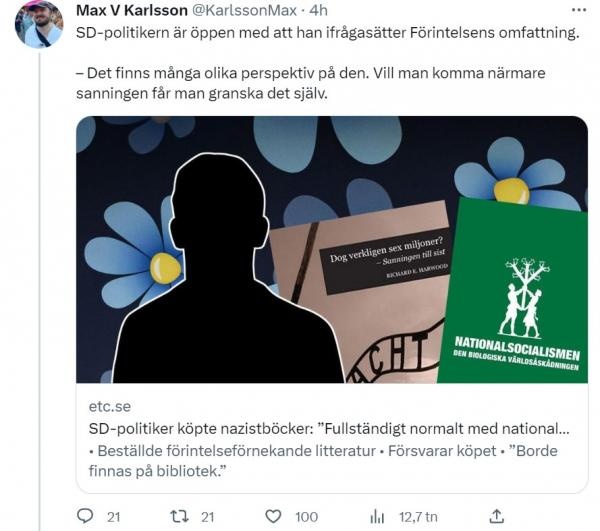
Task: Click the Max V Karlsson display name
Action: [132, 10]
